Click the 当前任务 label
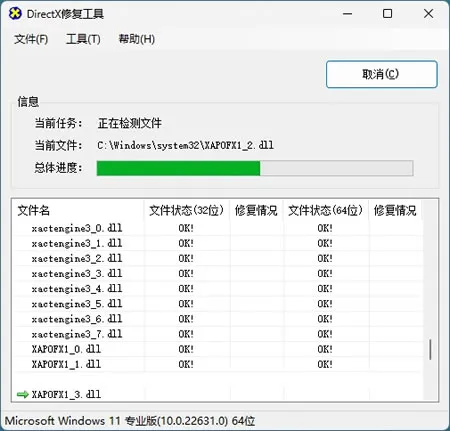 coord(58,123)
